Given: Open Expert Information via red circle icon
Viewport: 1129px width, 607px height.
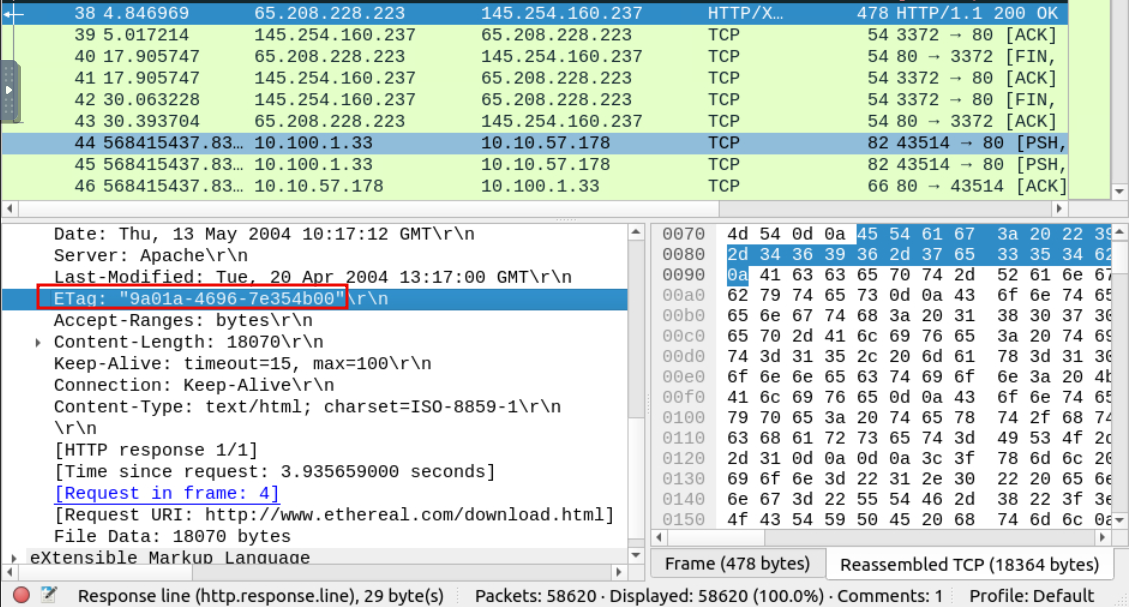Looking at the screenshot, I should (x=21, y=595).
